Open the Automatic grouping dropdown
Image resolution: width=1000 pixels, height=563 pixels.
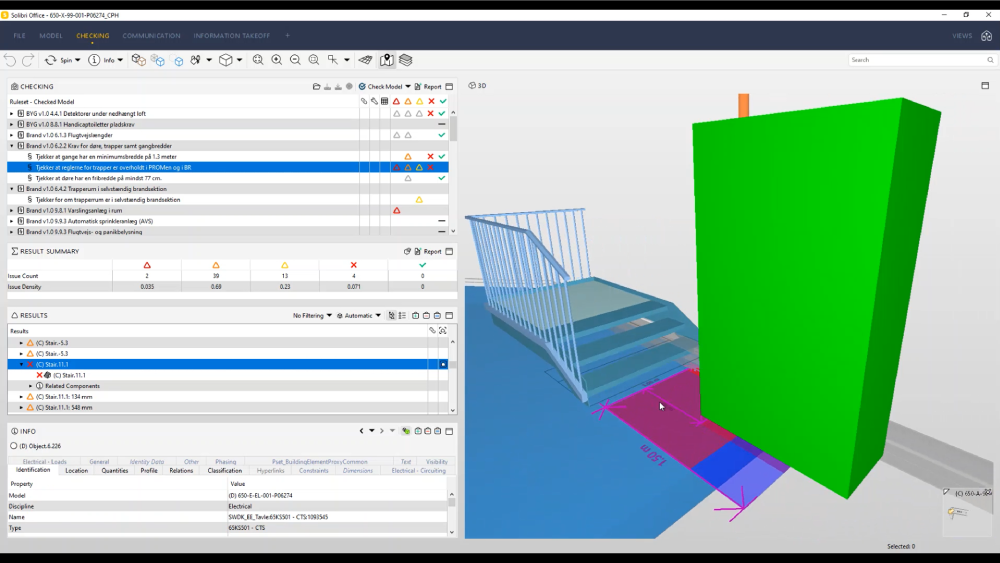358,316
